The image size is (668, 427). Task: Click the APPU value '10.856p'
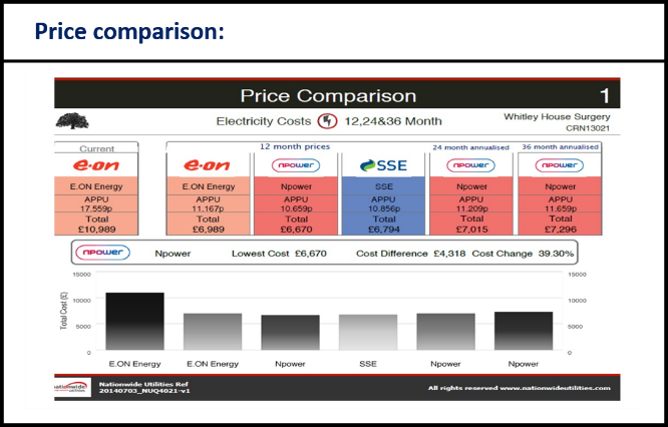383,208
